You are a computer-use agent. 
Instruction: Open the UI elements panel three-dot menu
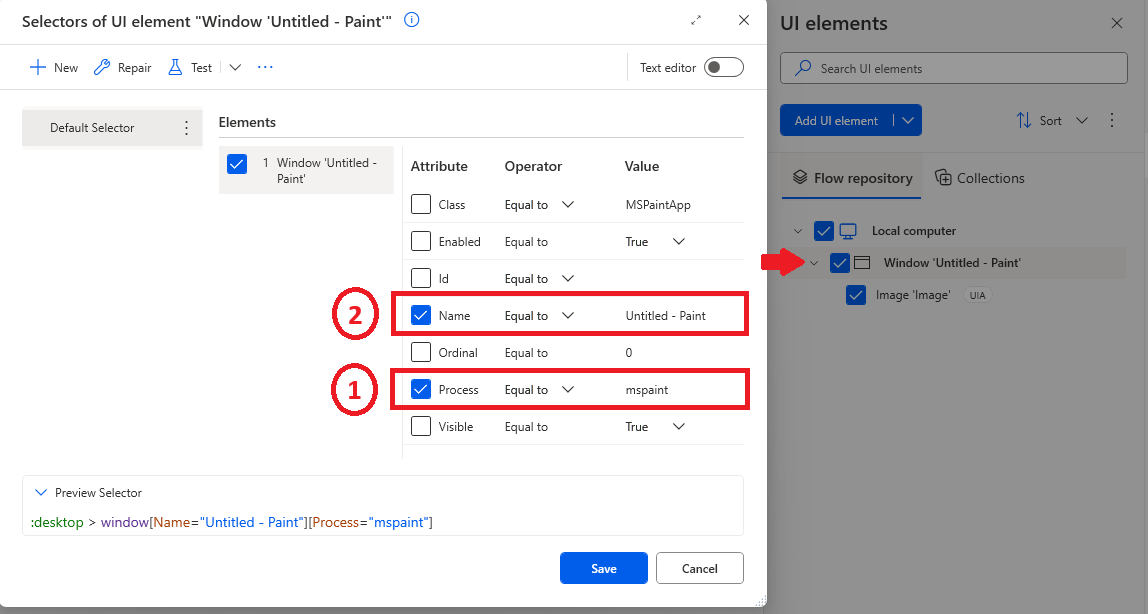[x=1112, y=119]
